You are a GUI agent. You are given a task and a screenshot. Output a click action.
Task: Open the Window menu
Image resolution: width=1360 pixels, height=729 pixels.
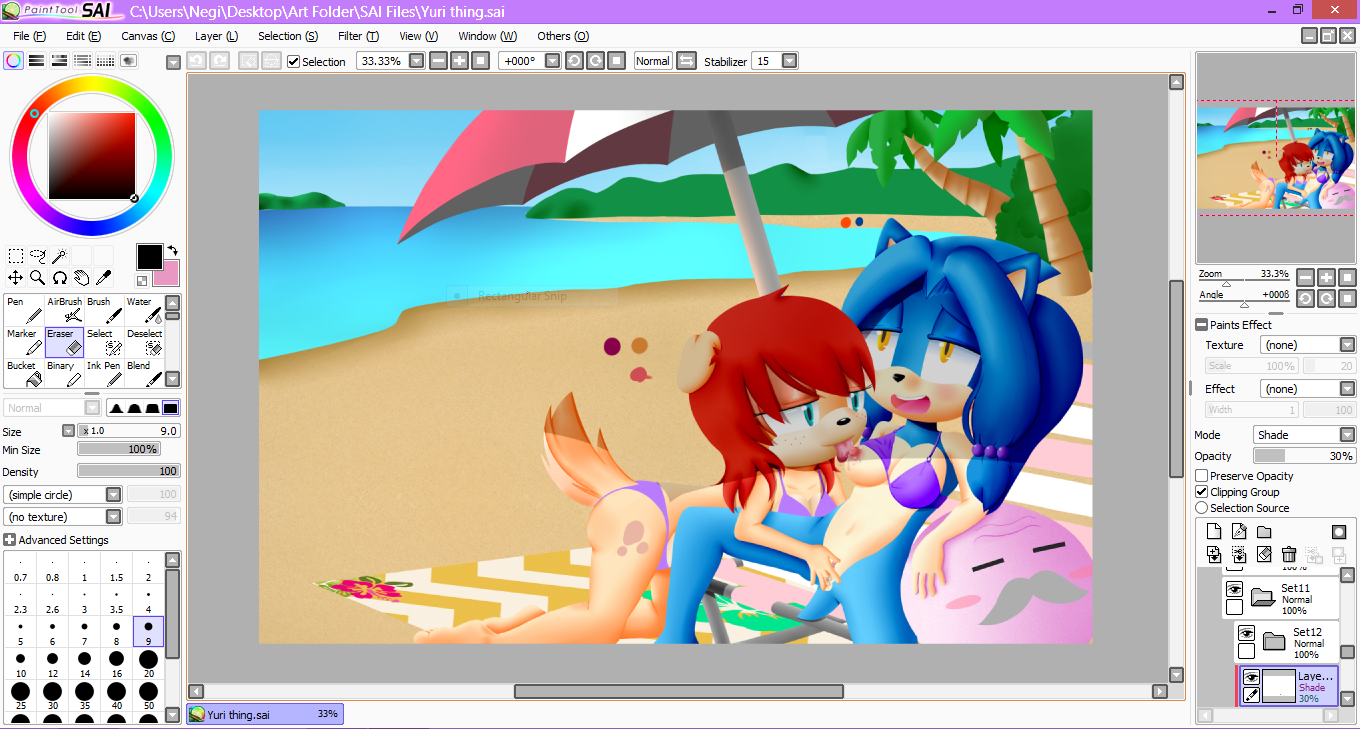[487, 36]
